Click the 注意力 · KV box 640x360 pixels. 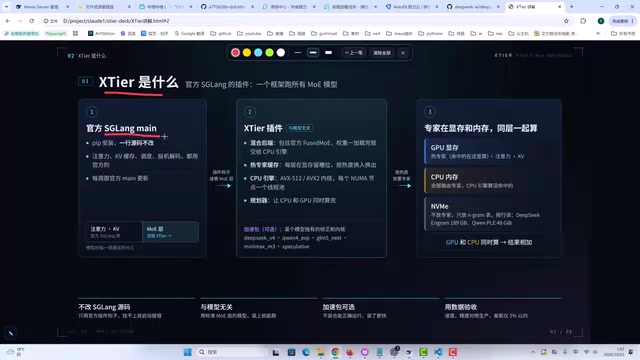pos(114,232)
